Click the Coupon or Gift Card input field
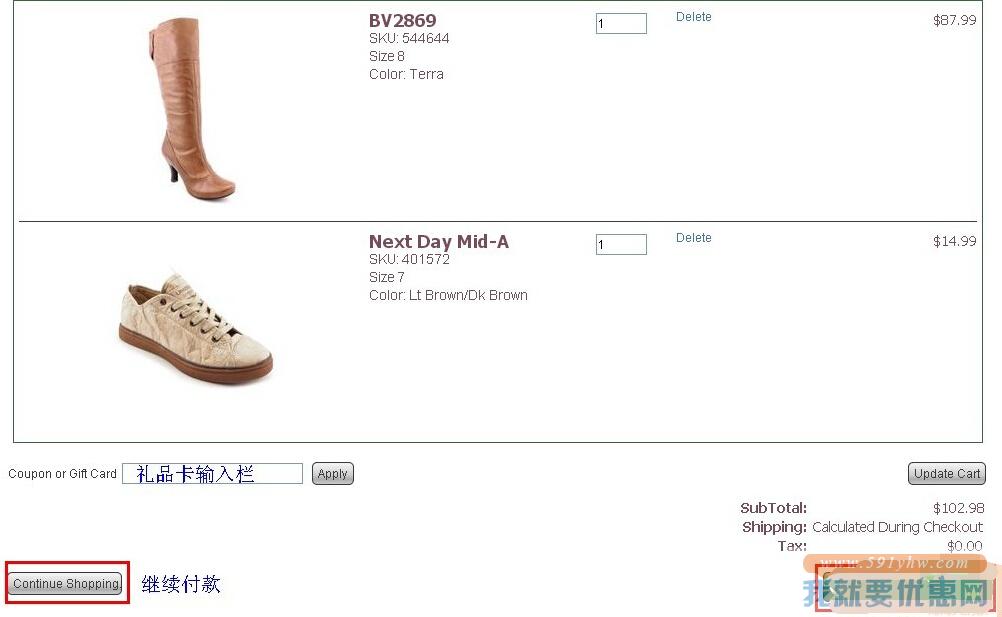1002x617 pixels. 212,474
